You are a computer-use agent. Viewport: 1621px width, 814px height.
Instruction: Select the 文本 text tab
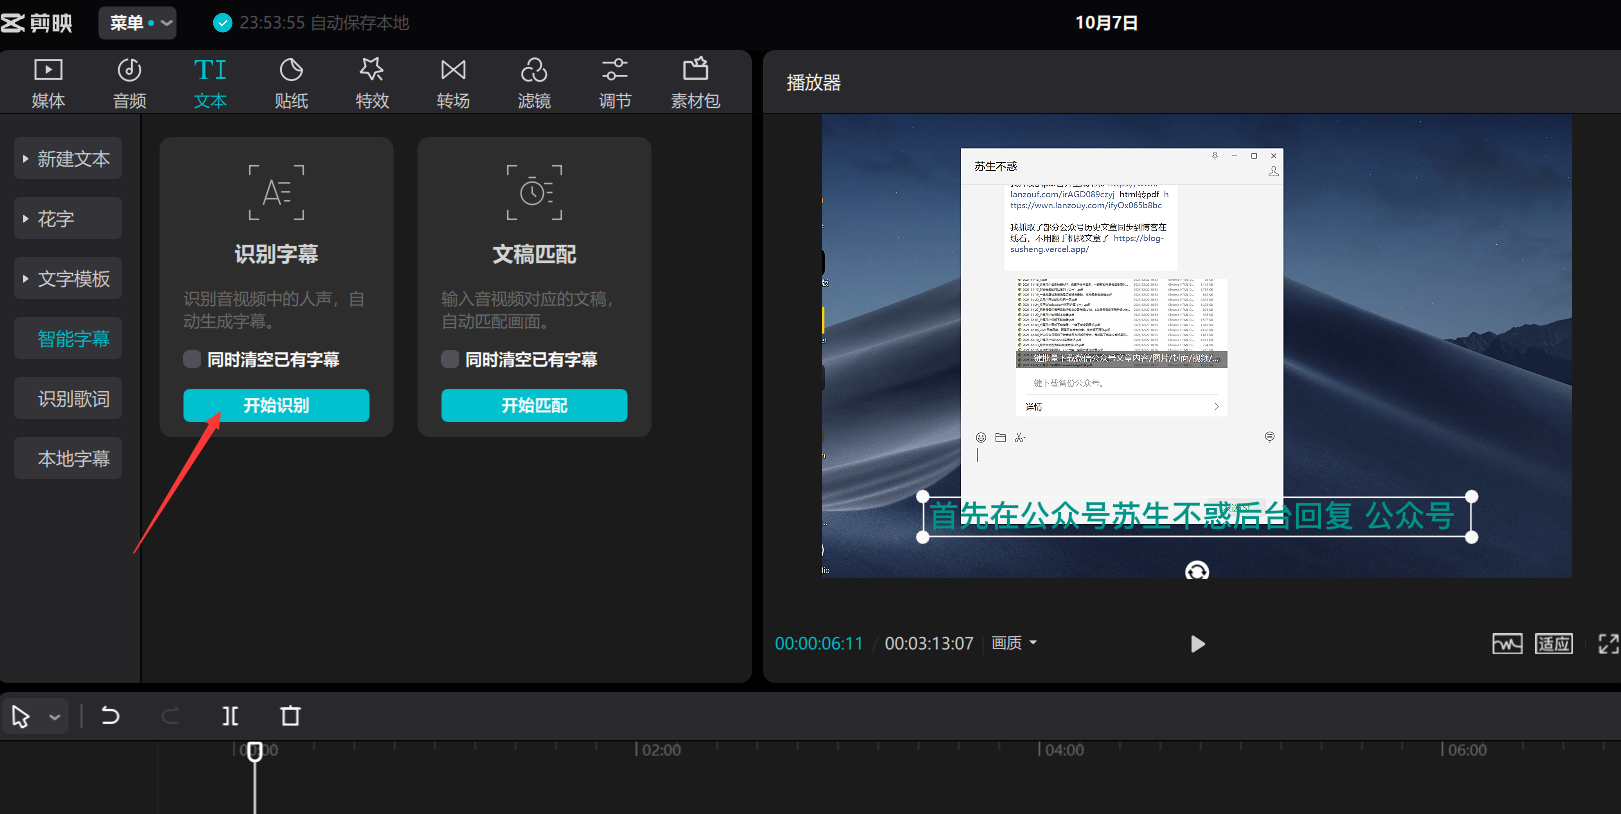210,83
